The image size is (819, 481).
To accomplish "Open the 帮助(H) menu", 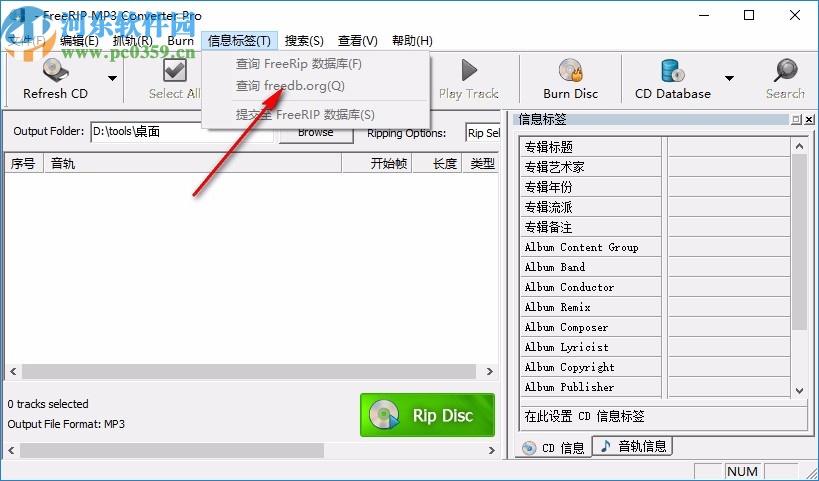I will pos(412,41).
